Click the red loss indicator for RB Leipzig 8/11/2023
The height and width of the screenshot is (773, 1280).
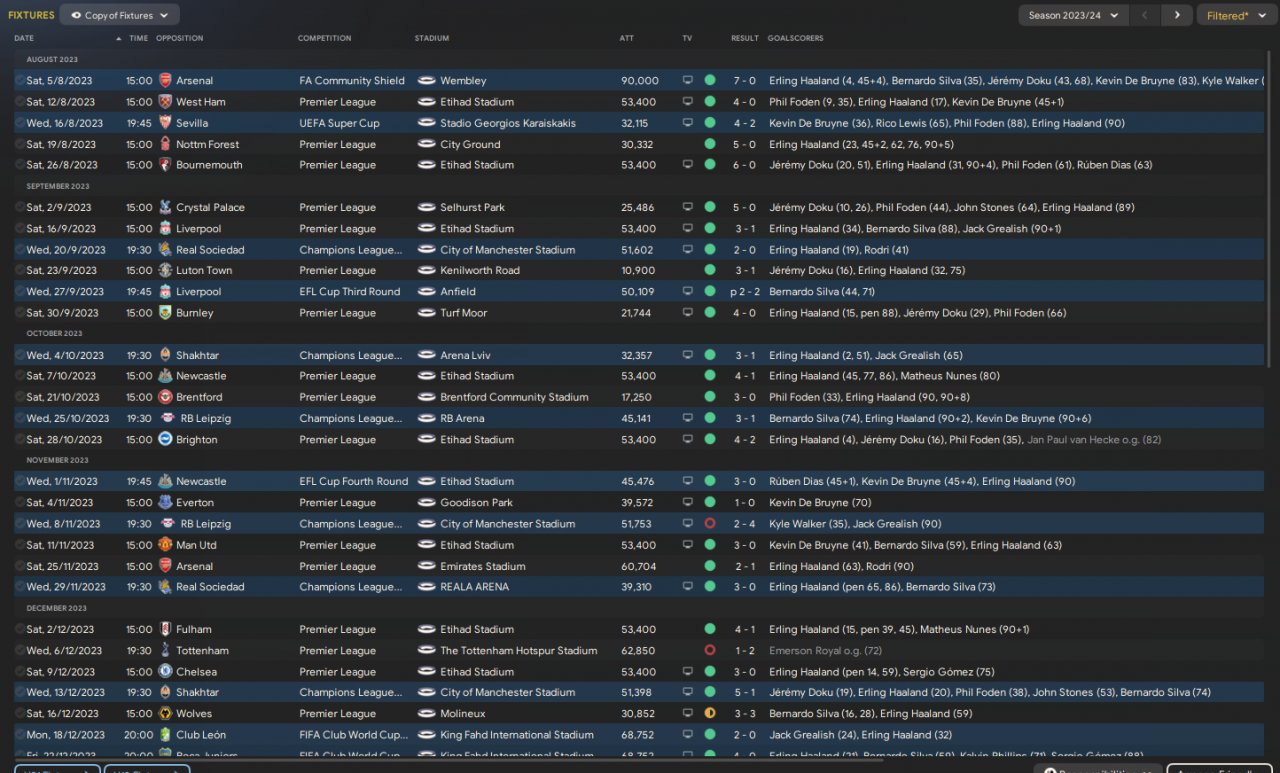click(710, 524)
